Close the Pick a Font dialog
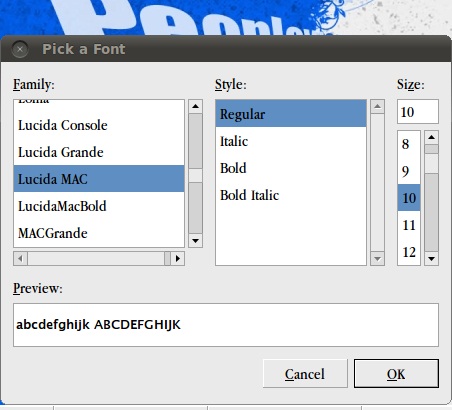 (x=20, y=49)
